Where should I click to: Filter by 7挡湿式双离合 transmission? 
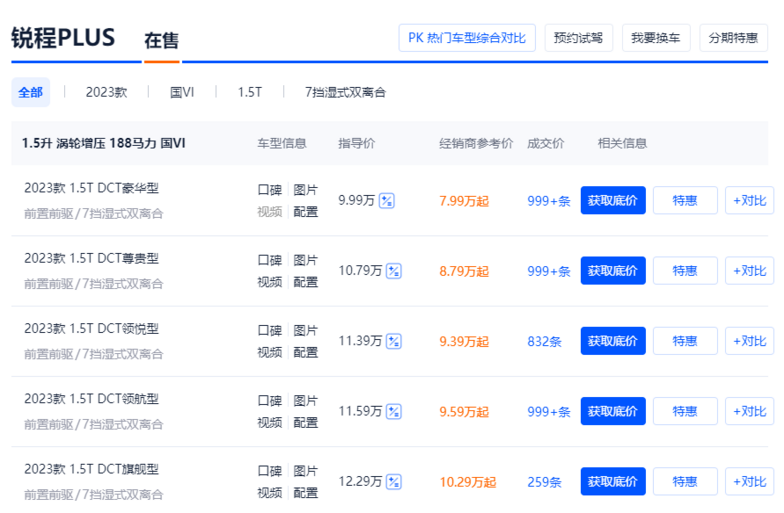pos(346,92)
